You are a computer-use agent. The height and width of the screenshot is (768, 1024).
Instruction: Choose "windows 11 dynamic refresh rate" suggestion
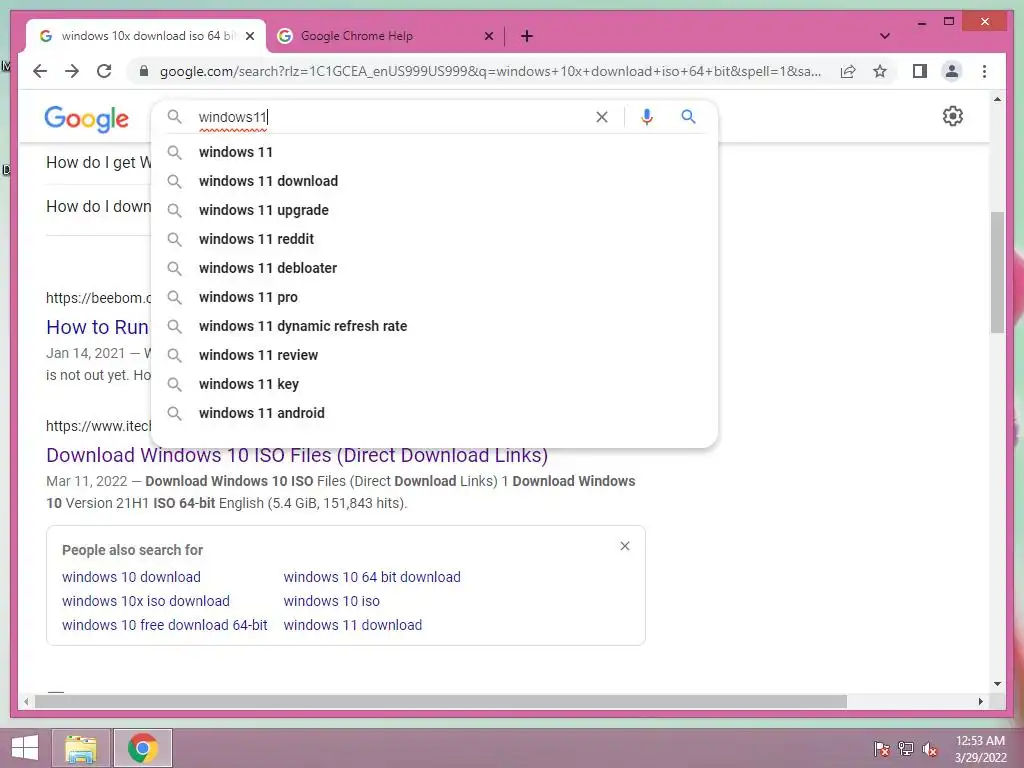[434, 326]
